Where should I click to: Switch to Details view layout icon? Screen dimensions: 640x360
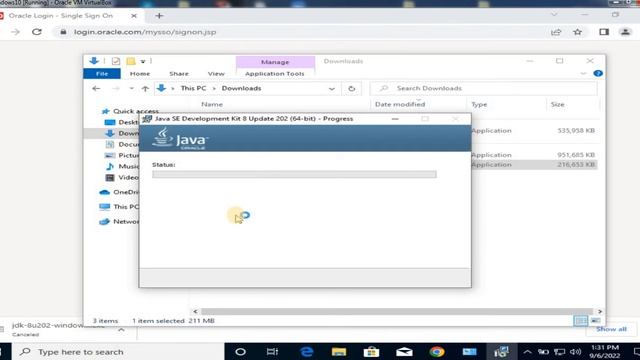coord(580,321)
